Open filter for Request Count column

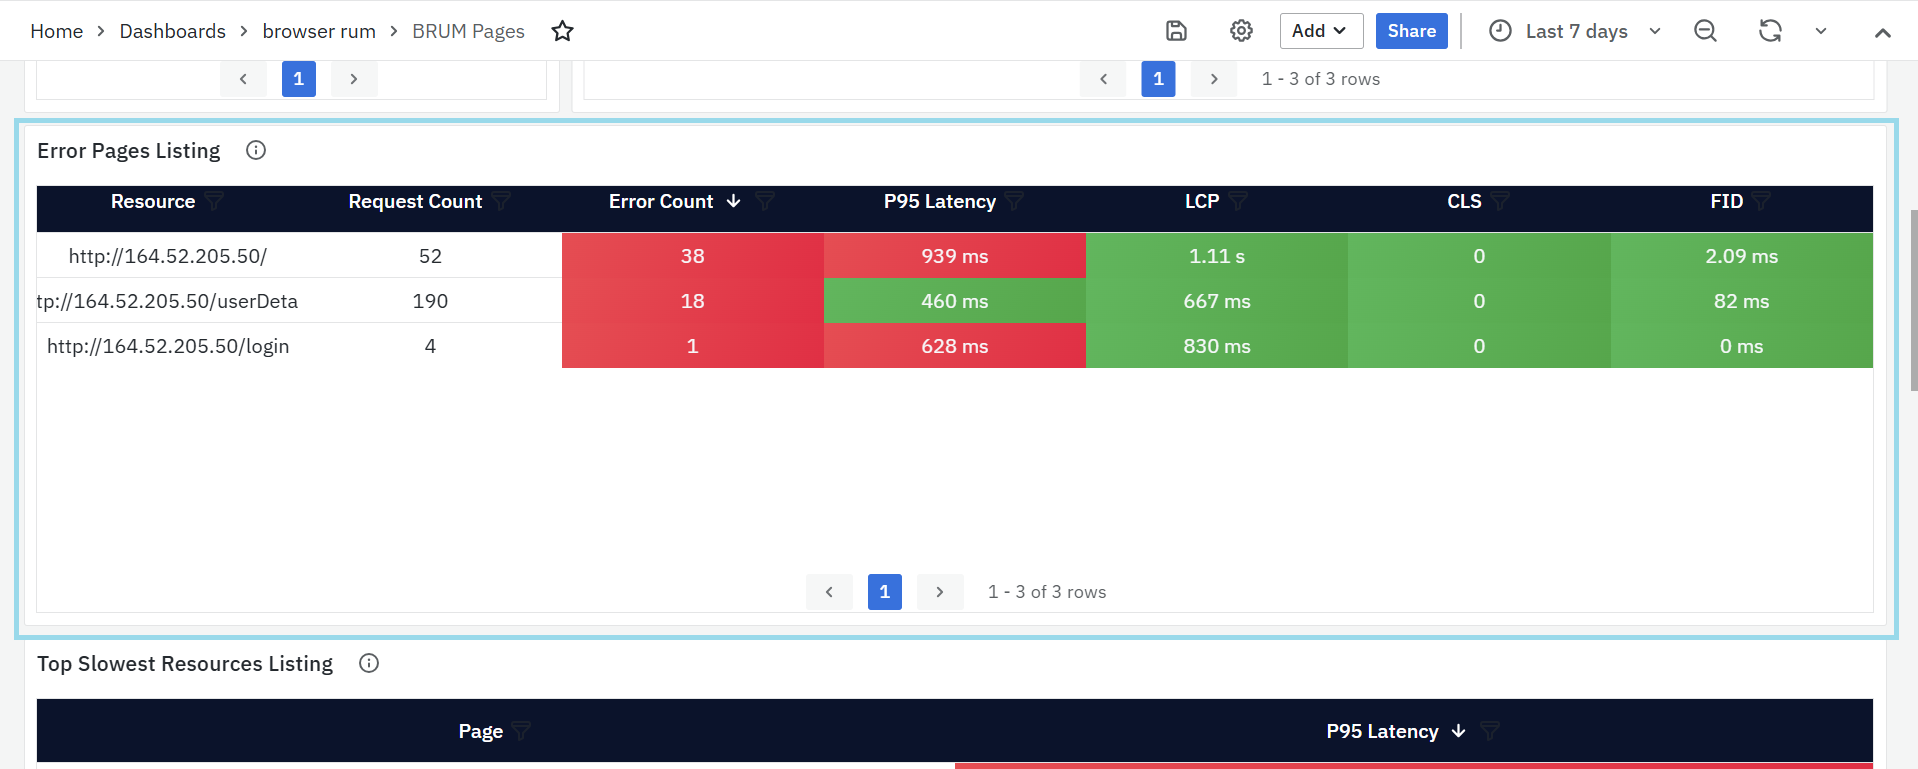pyautogui.click(x=501, y=202)
